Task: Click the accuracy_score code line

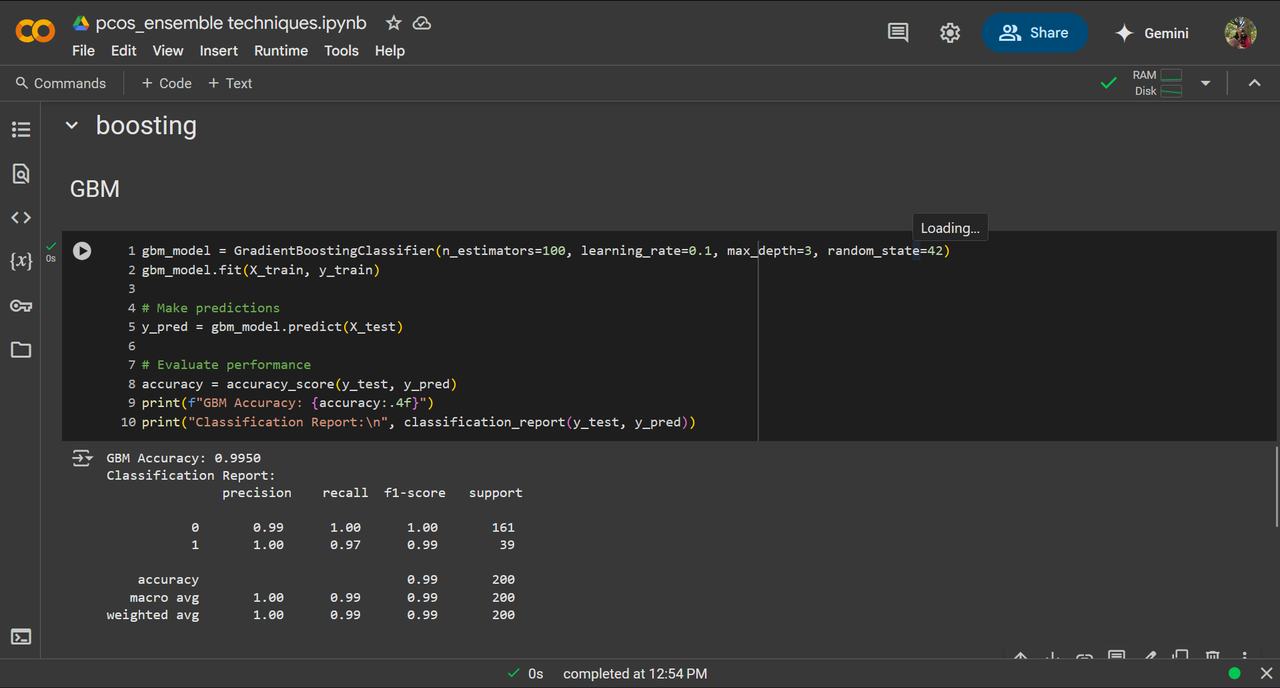Action: [299, 383]
